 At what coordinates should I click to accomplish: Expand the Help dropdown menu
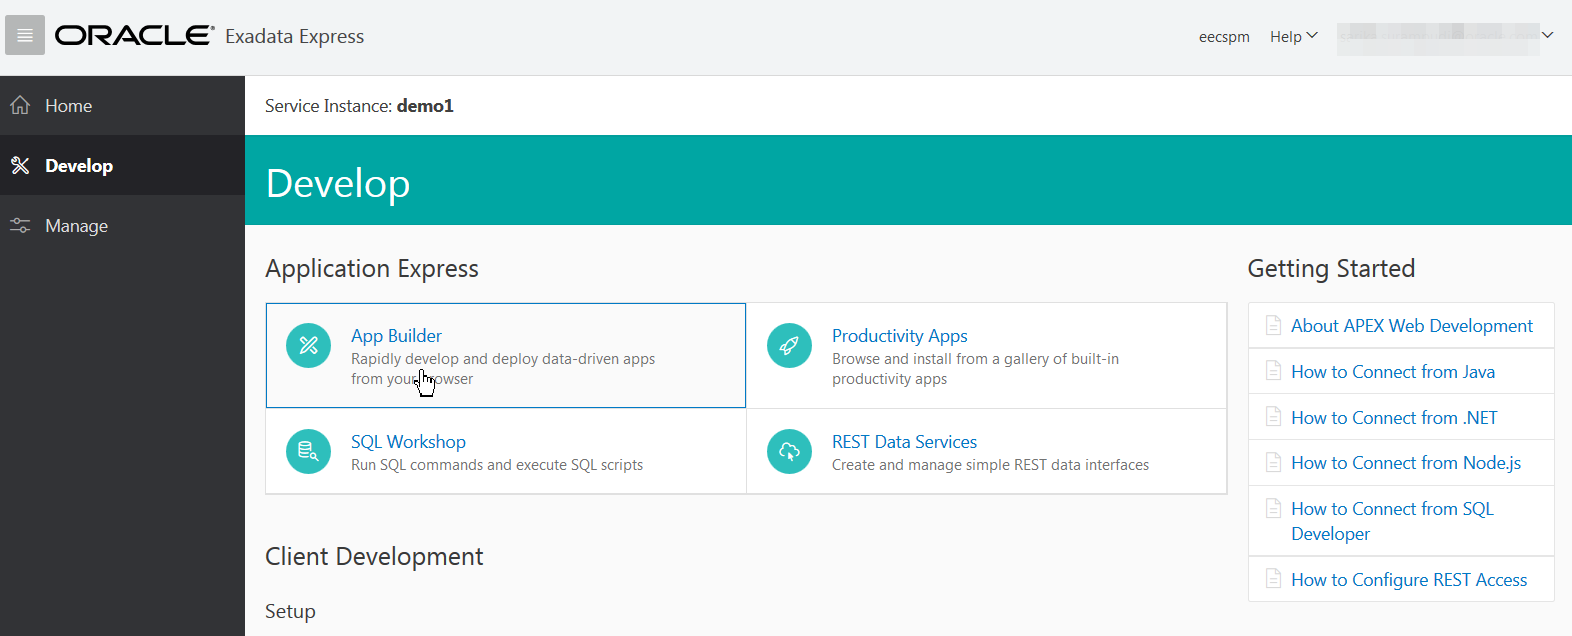[x=1293, y=37]
